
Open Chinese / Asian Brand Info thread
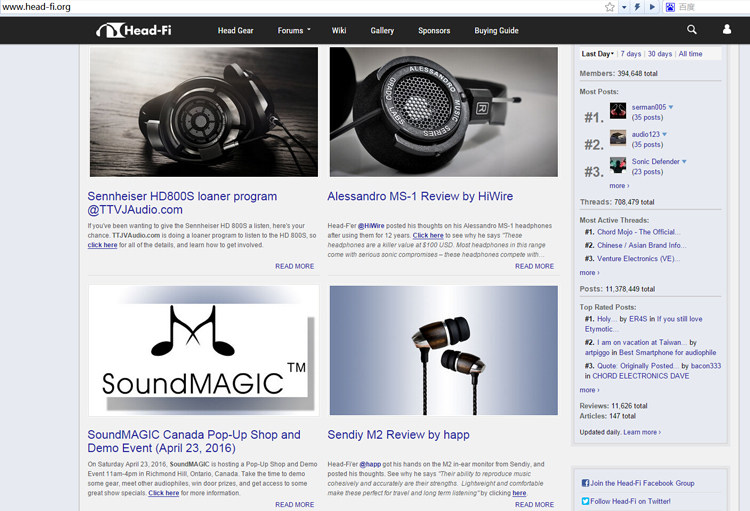tap(641, 245)
